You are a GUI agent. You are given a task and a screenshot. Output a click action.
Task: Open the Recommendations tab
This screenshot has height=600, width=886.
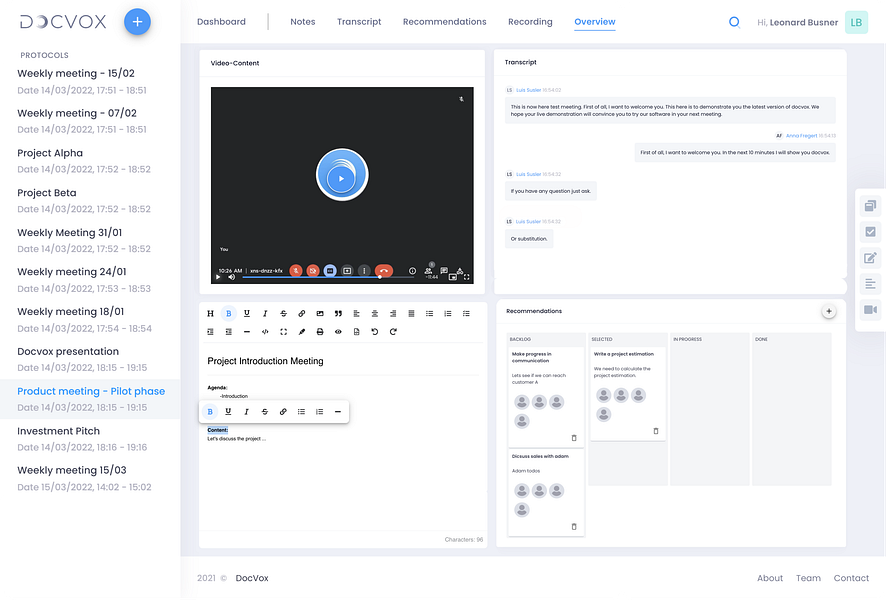pyautogui.click(x=445, y=22)
